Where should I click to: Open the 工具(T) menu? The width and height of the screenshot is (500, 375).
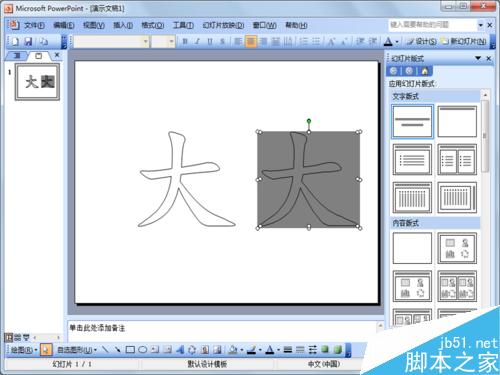[x=183, y=25]
